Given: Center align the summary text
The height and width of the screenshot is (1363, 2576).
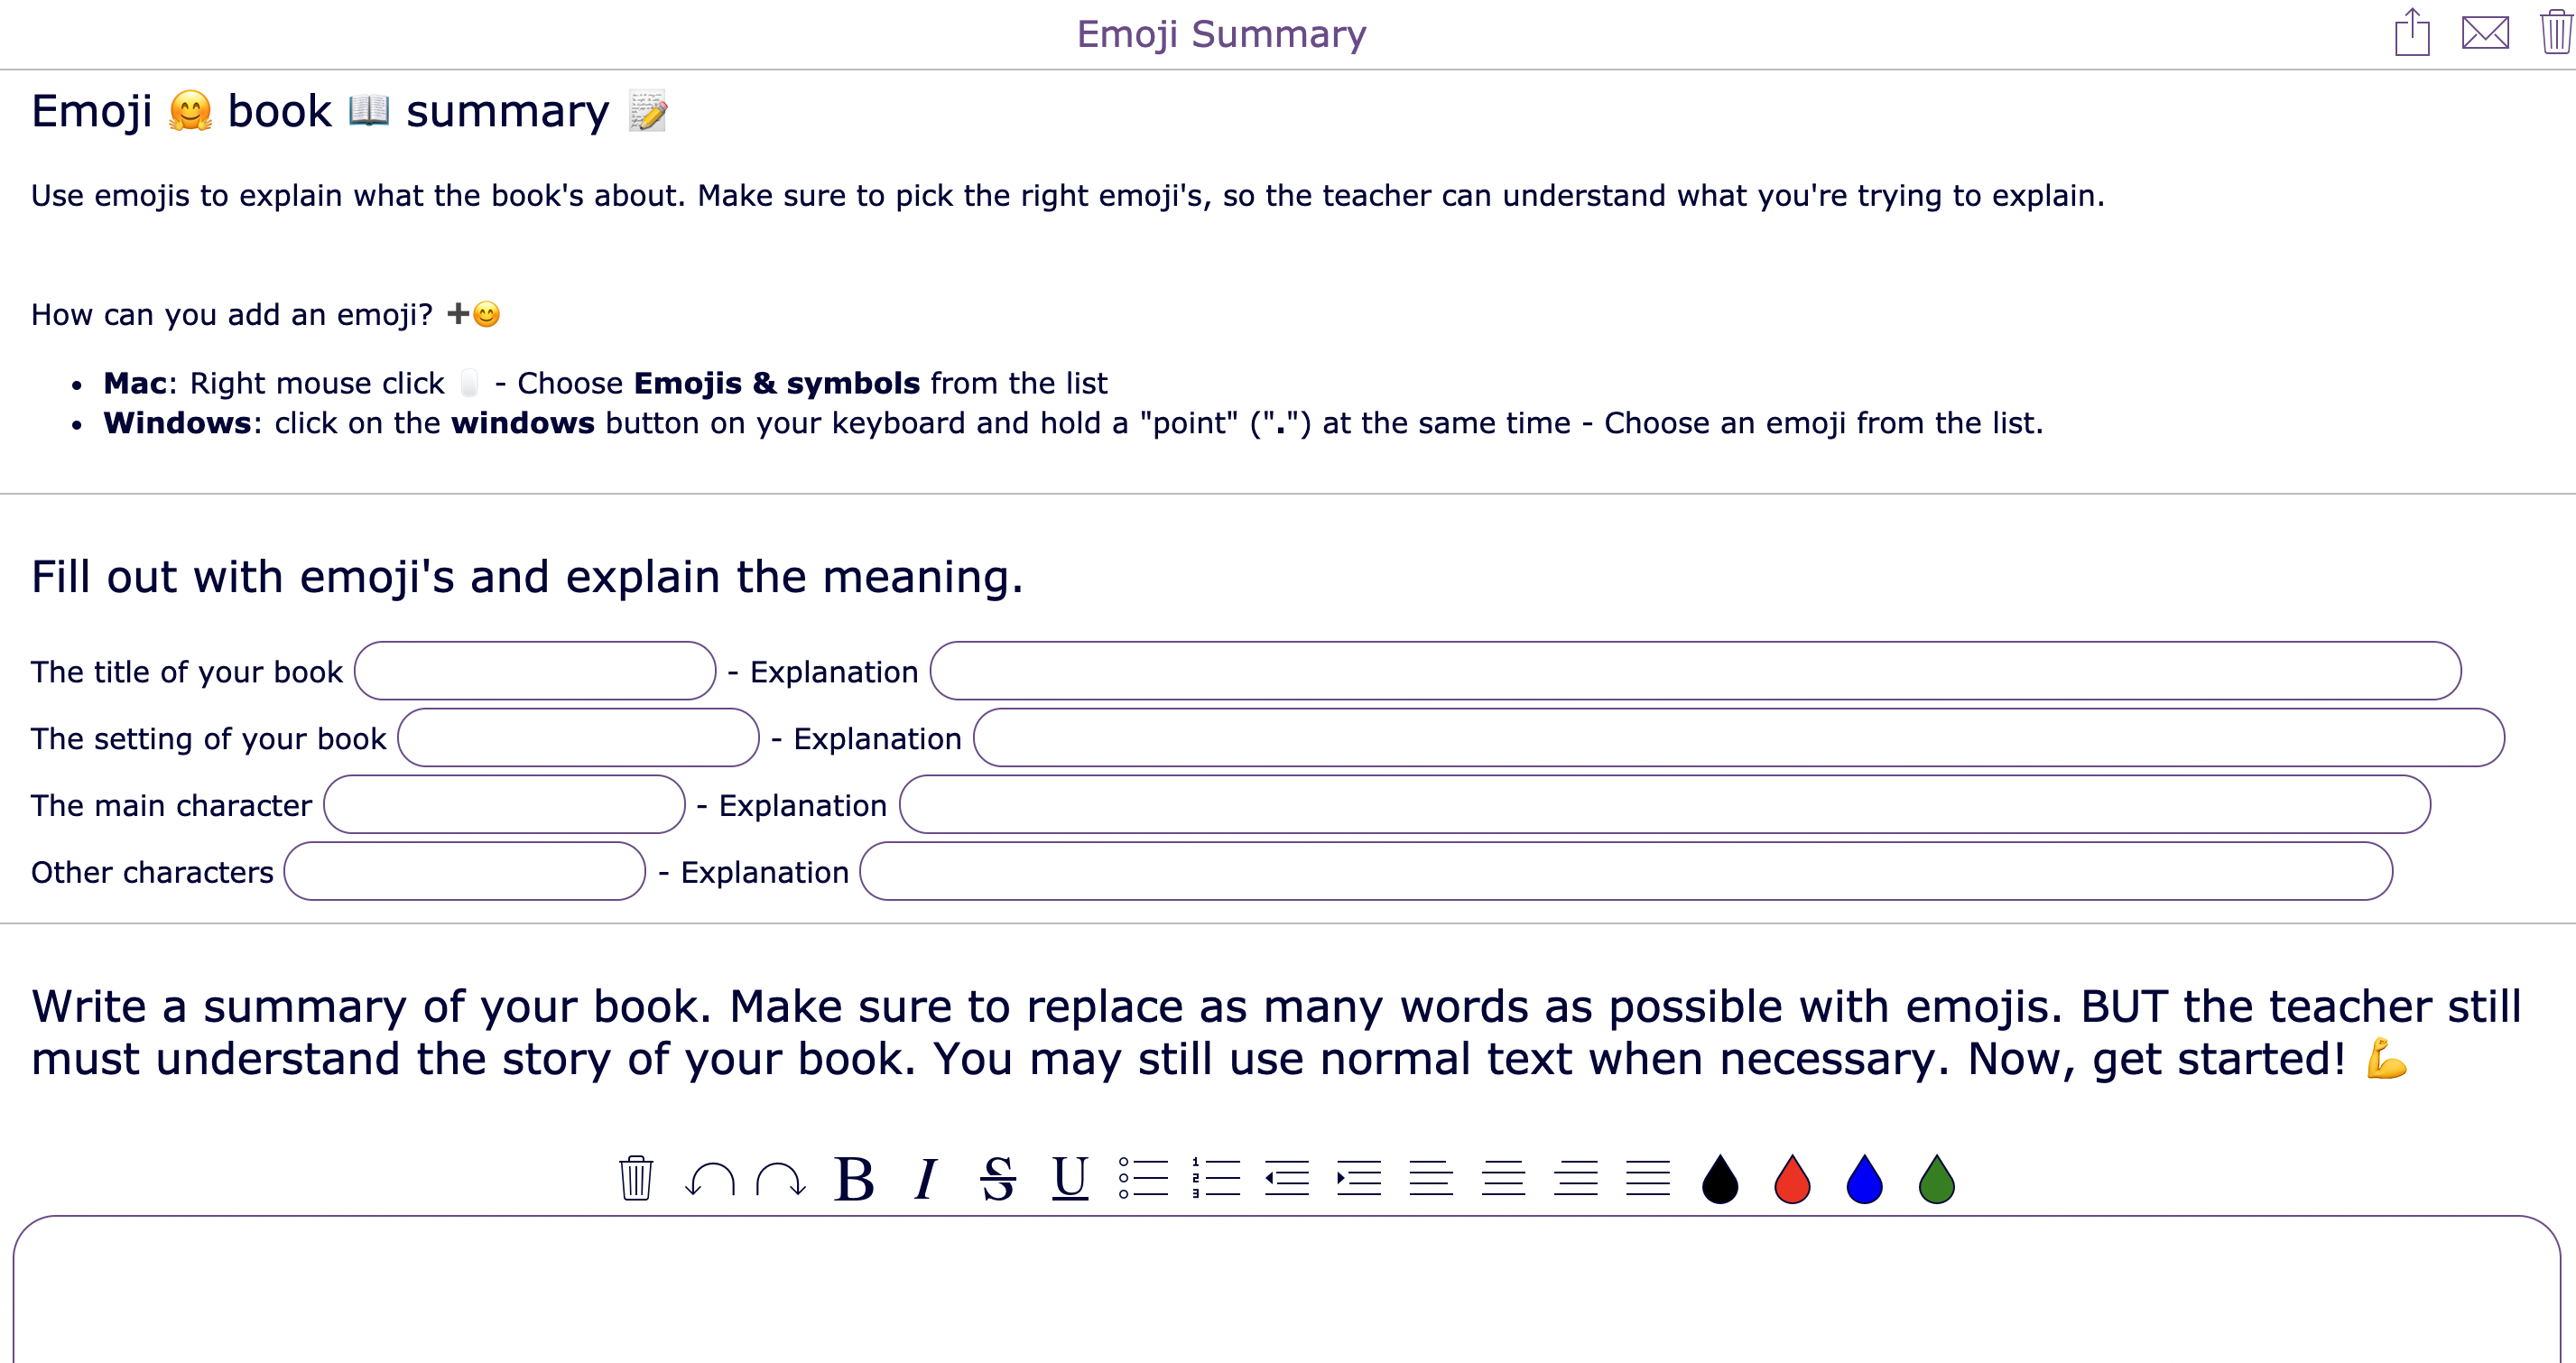Looking at the screenshot, I should pos(1502,1179).
